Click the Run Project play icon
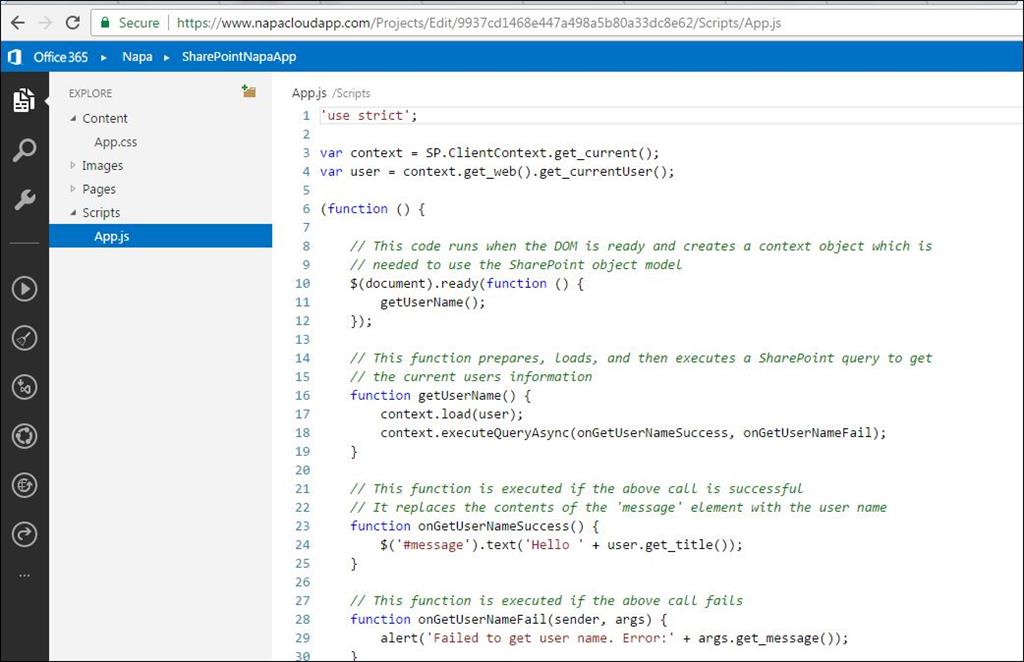Screen dimensions: 1024x662 (24, 289)
